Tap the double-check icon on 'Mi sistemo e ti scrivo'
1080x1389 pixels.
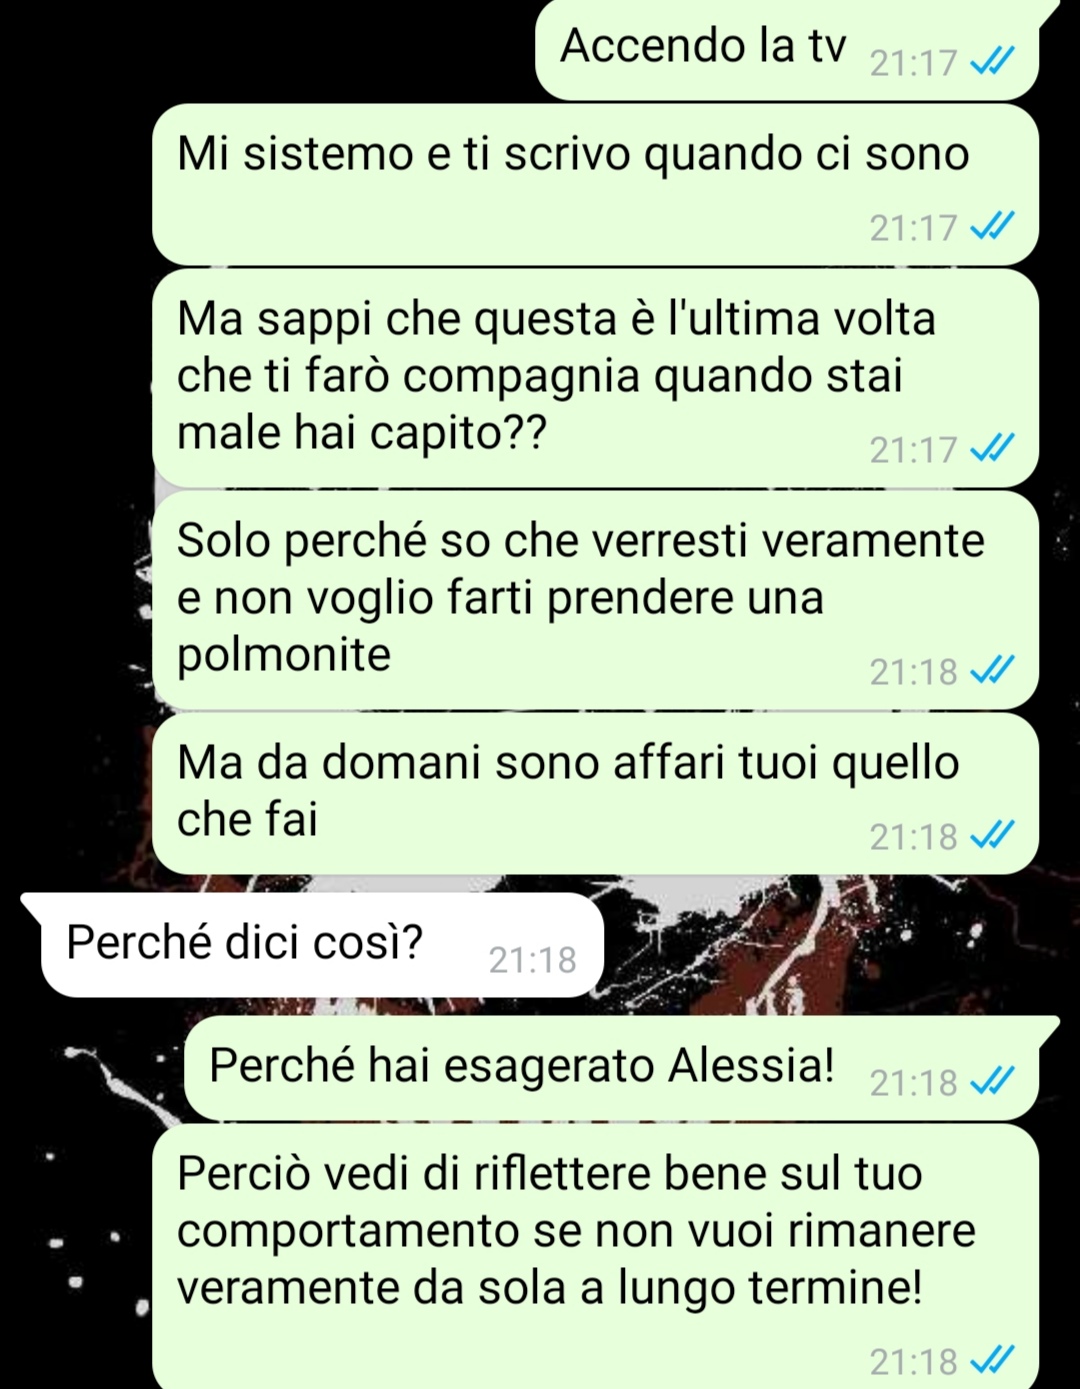993,228
